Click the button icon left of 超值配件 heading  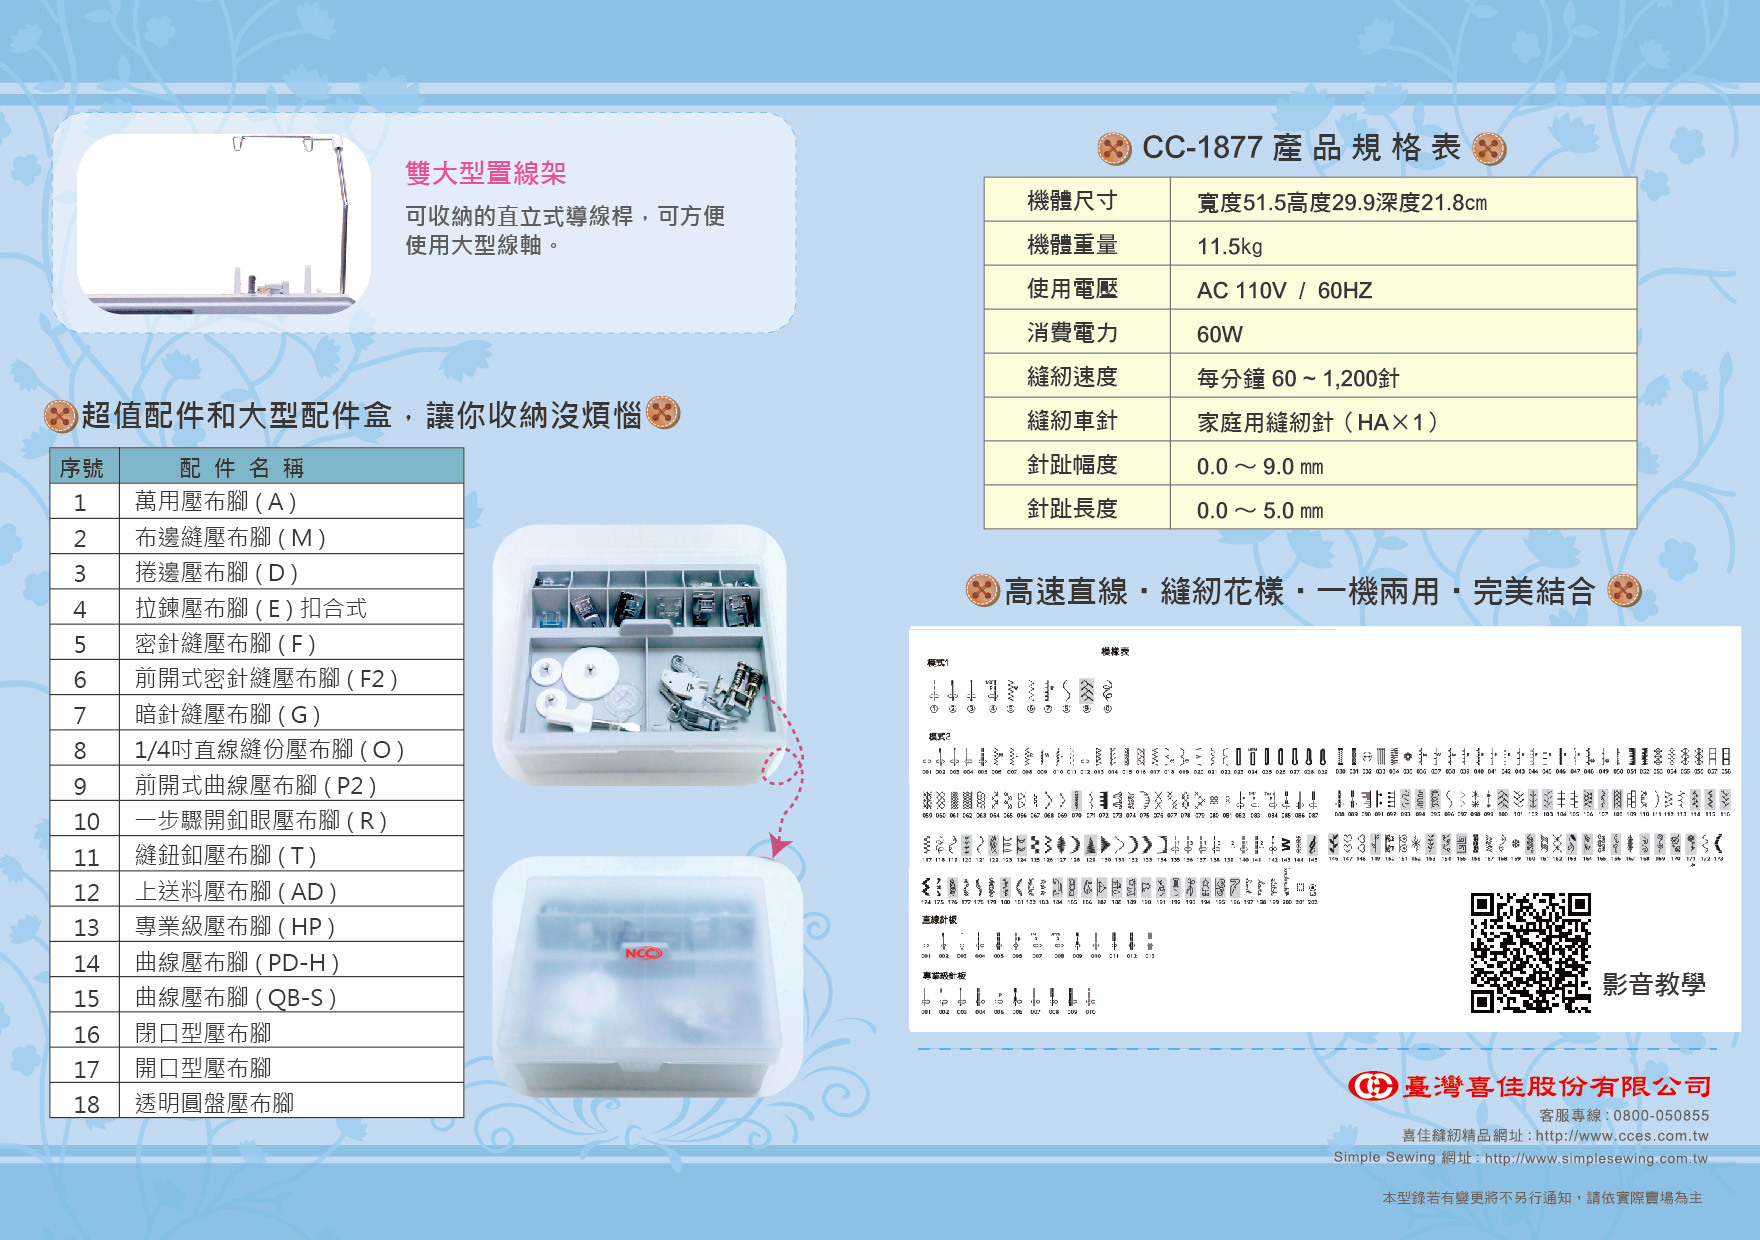tap(60, 416)
